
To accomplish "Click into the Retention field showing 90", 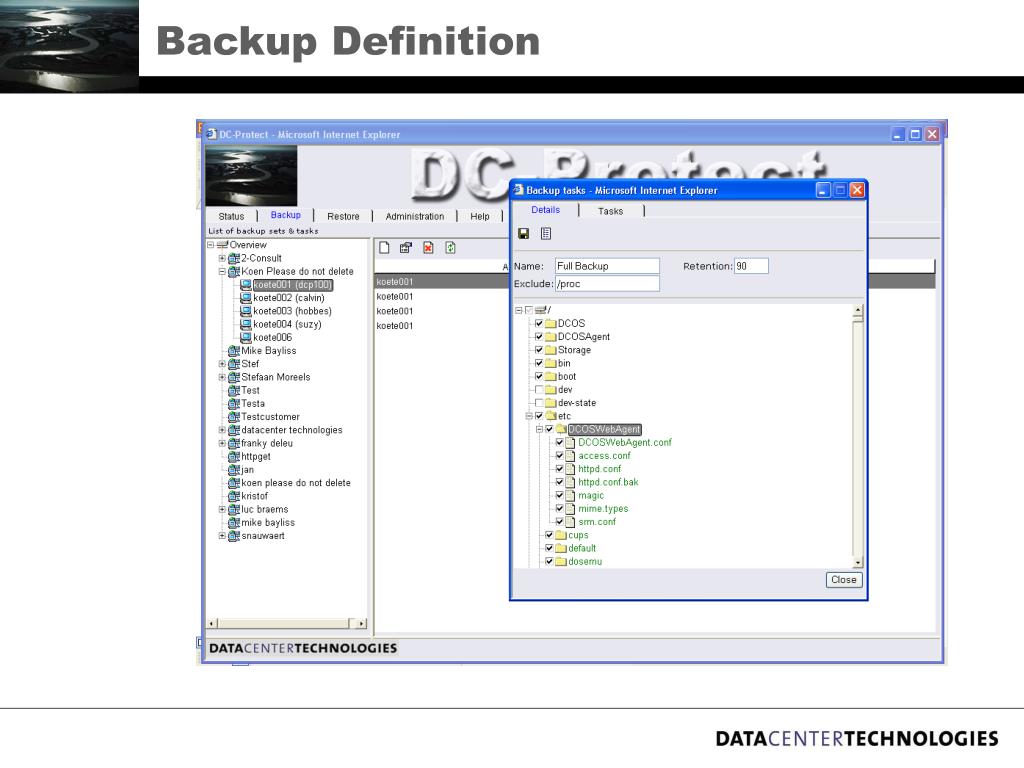I will pos(751,266).
